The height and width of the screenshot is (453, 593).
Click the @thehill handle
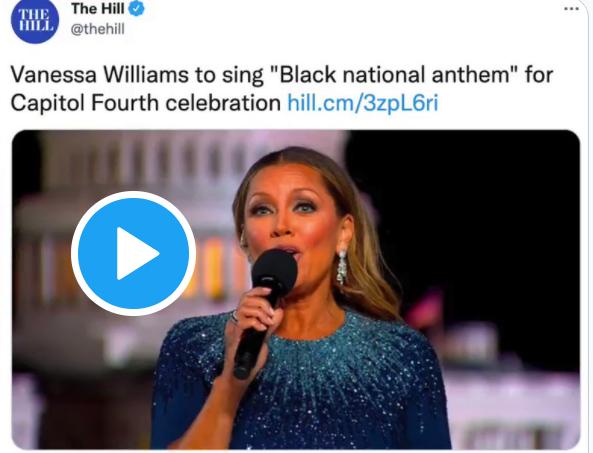pyautogui.click(x=98, y=29)
